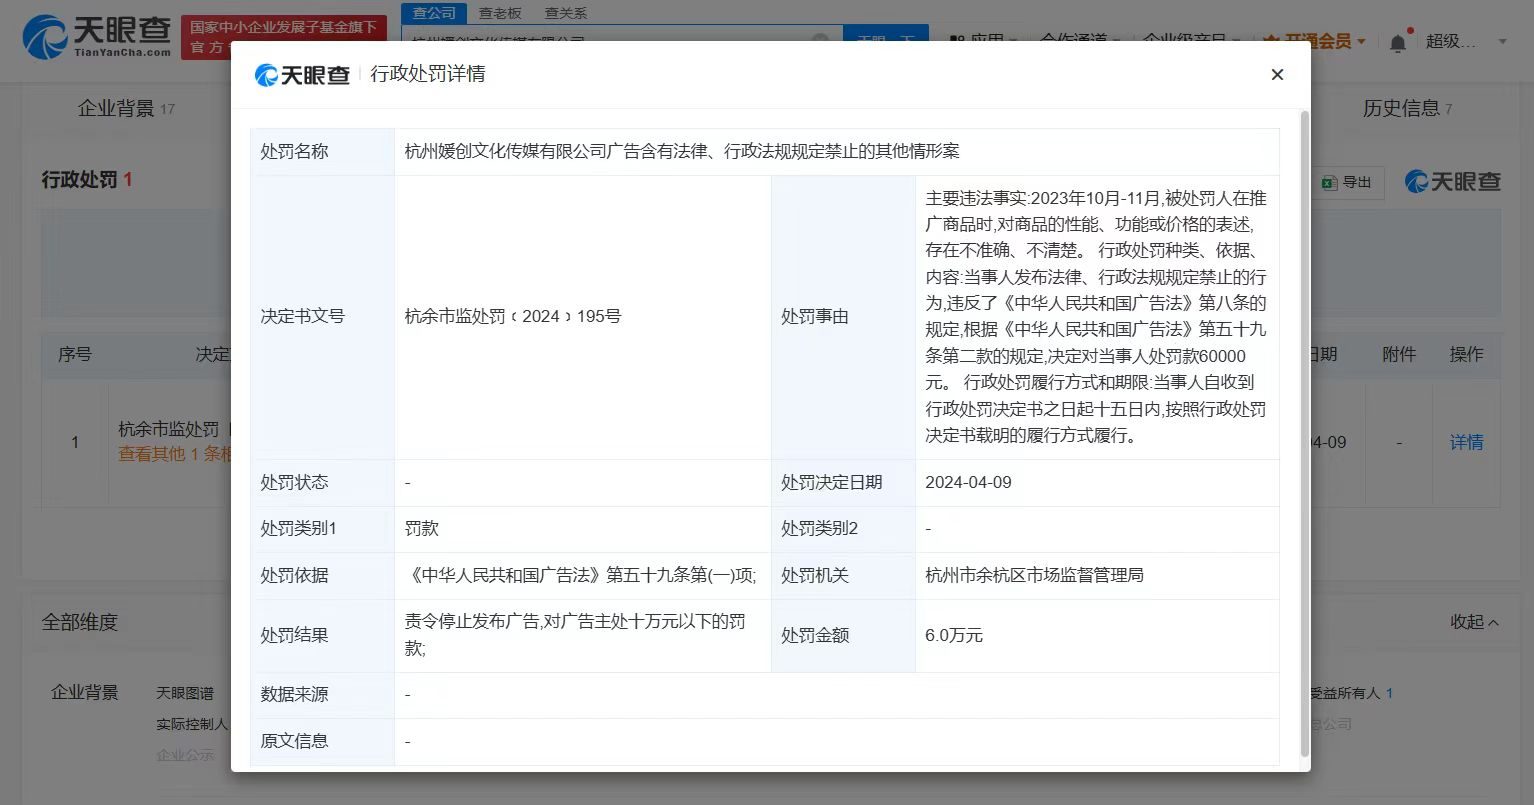Viewport: 1534px width, 805px height.
Task: Click the 详情 link in the penalty row
Action: (x=1466, y=441)
